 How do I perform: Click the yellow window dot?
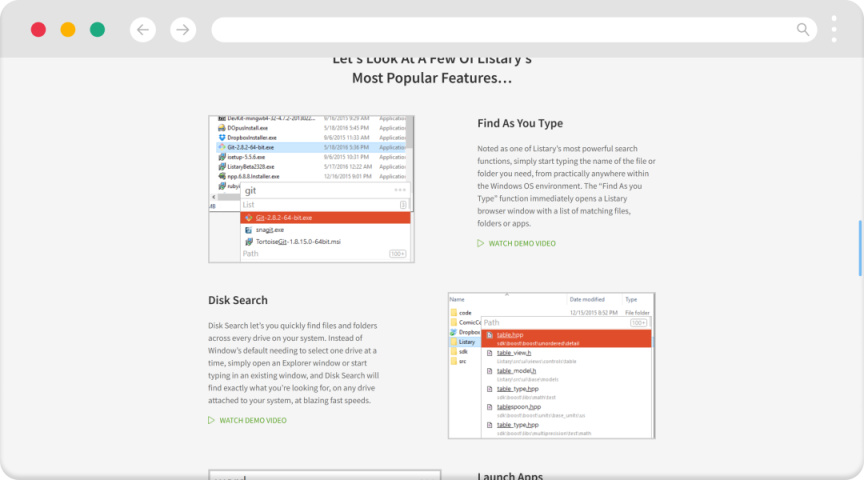pyautogui.click(x=68, y=30)
